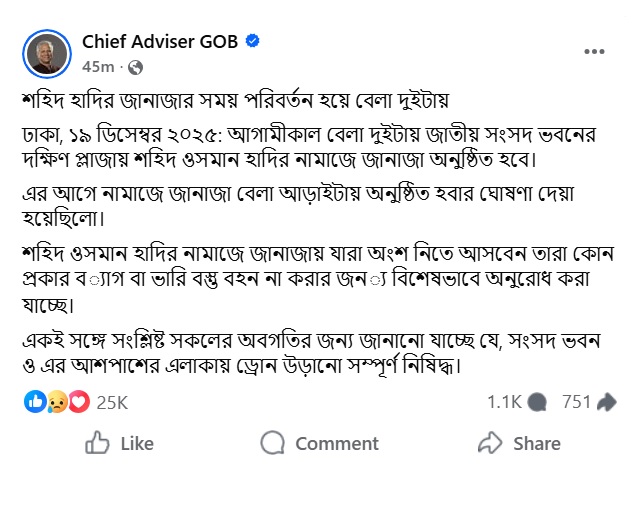Viewport: 641px width, 515px height.
Task: Open the Chief Adviser GOB profile picture
Action: tap(46, 53)
